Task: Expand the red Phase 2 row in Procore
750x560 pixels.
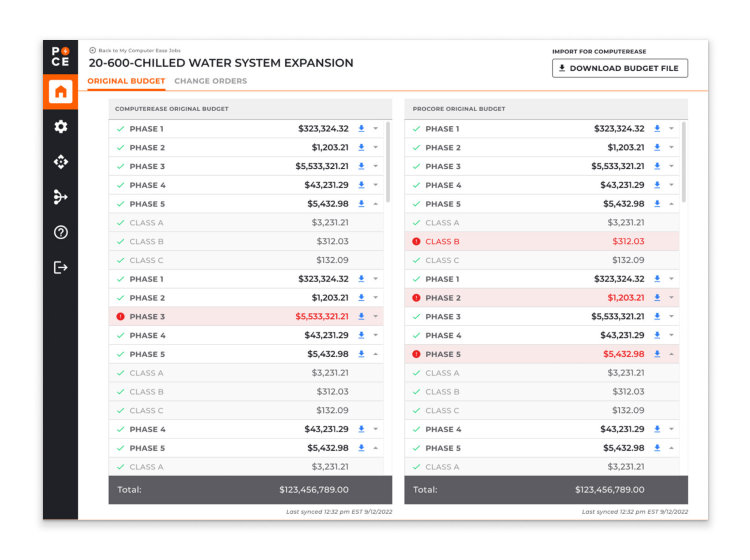Action: [x=671, y=297]
